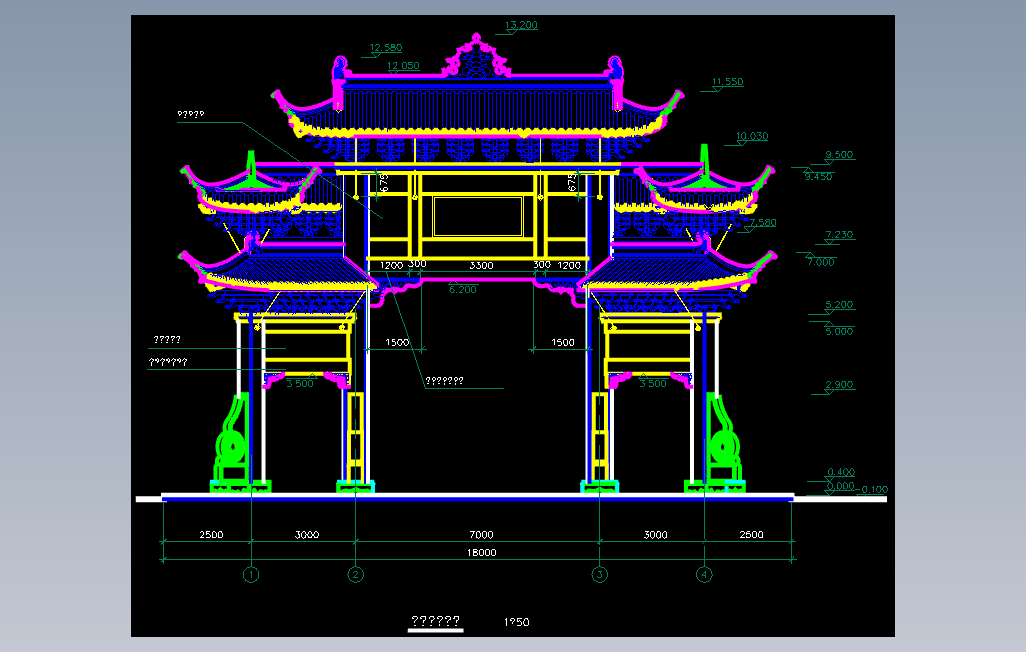
Task: Select the 3000 dimension between axes 1 and 2
Action: pyautogui.click(x=307, y=535)
